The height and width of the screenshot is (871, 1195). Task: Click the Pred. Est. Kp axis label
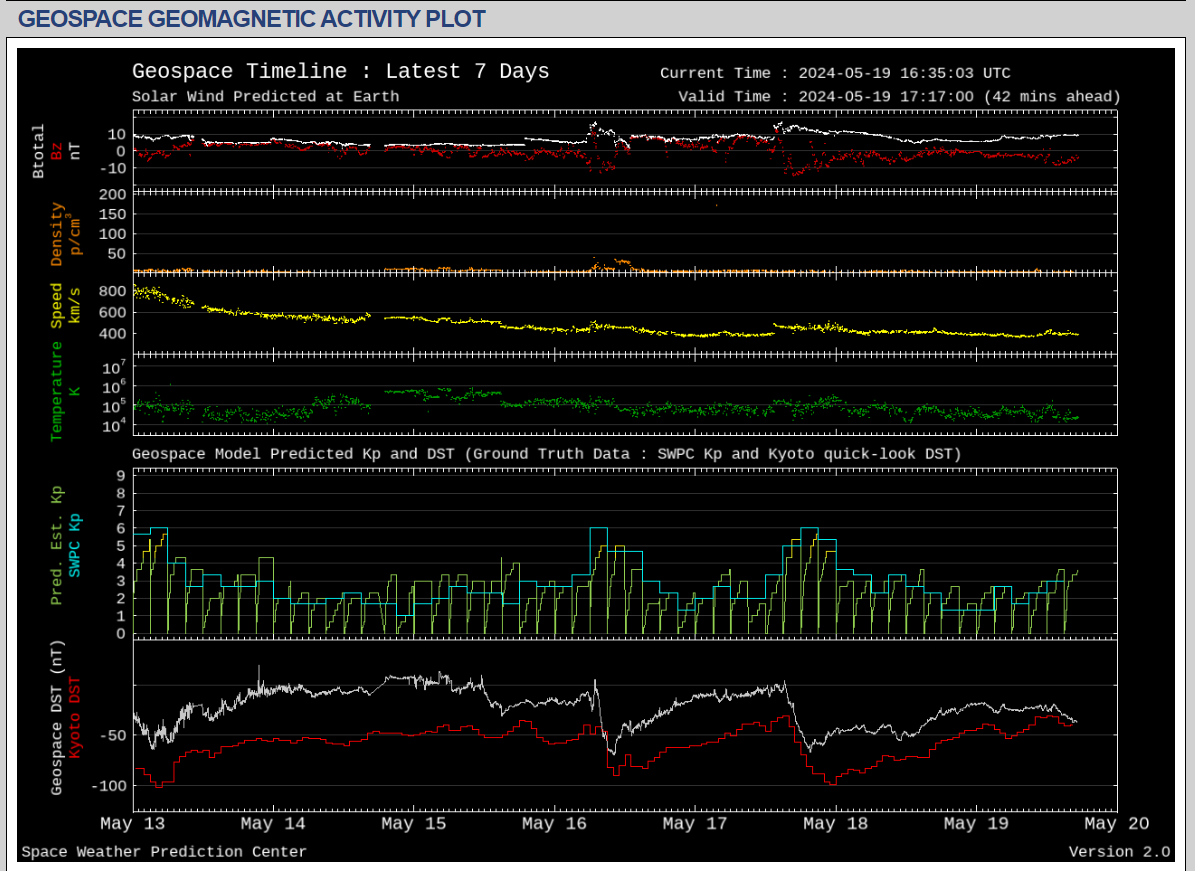click(x=57, y=545)
